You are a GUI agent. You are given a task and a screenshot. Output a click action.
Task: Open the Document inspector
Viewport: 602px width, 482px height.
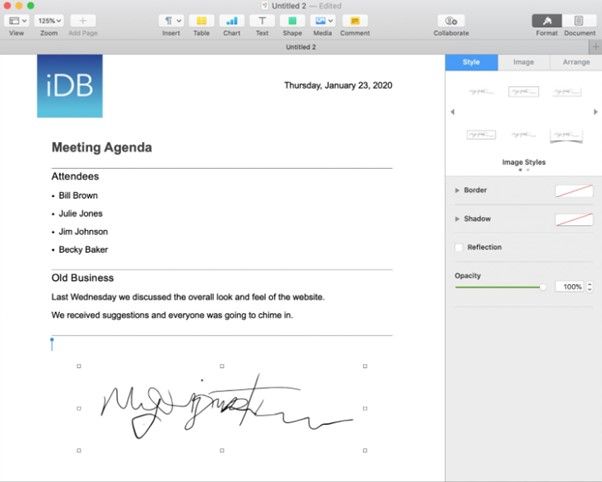pyautogui.click(x=579, y=20)
